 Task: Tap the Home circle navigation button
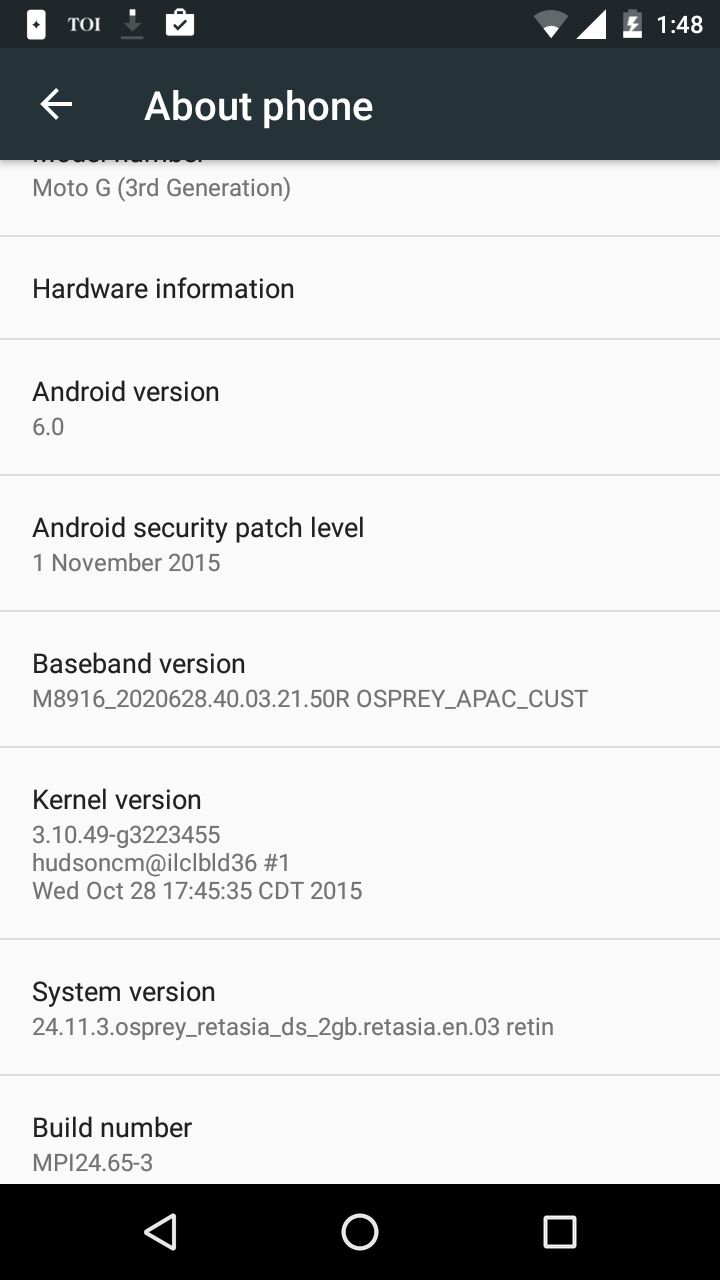[x=360, y=1232]
